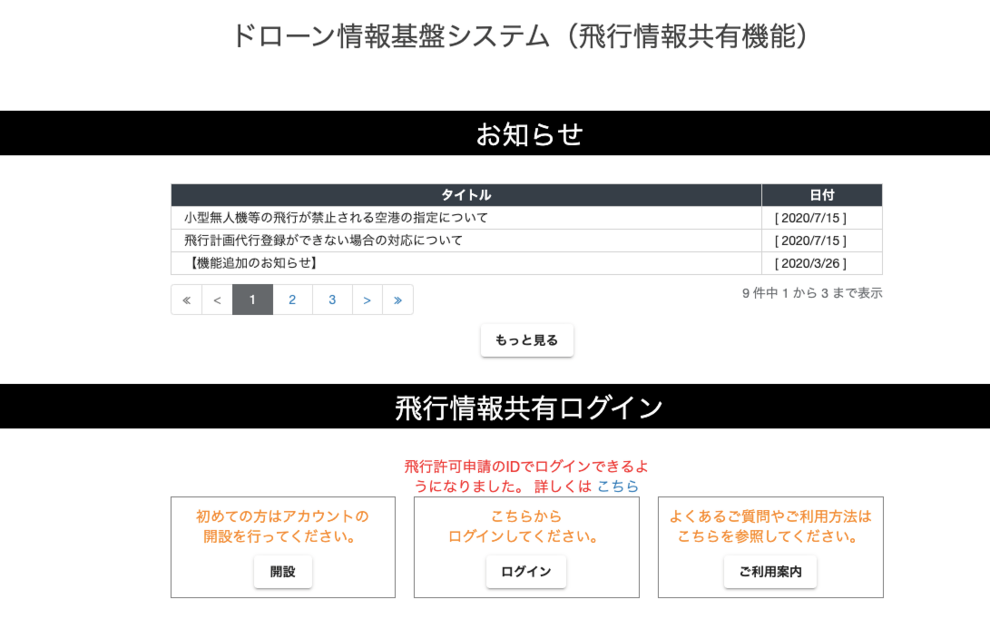Click red 飛行許可申請のIDでログイン notice text
The width and height of the screenshot is (990, 619).
tap(526, 476)
